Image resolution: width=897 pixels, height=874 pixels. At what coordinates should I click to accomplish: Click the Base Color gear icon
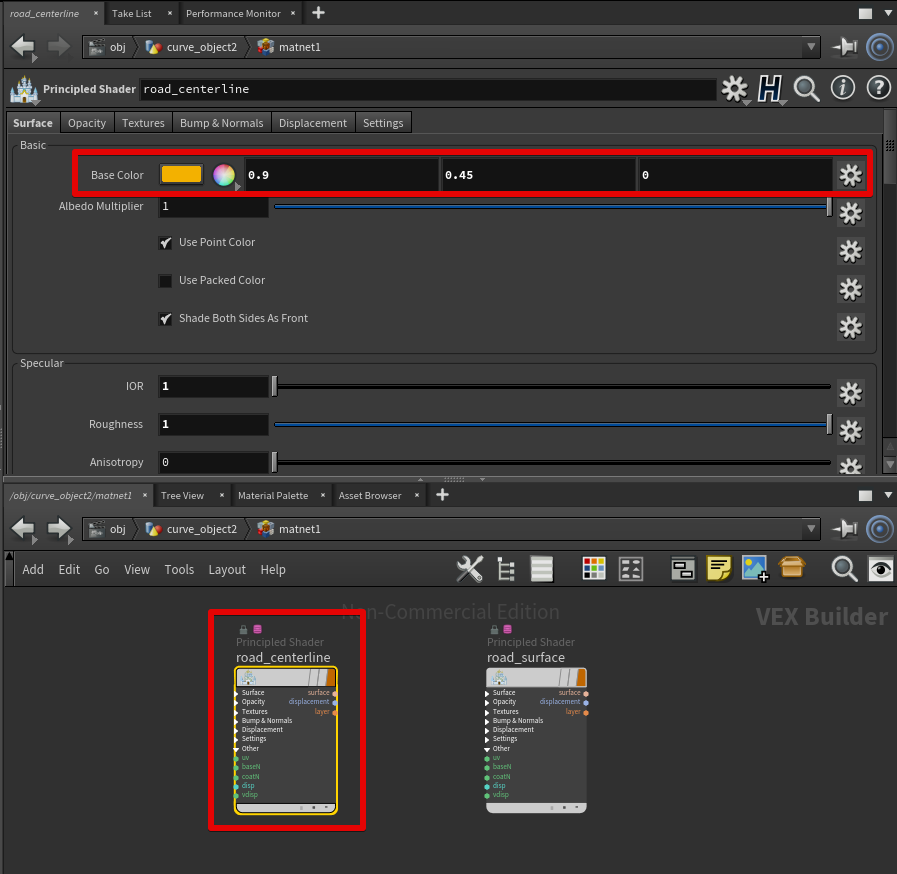click(x=851, y=176)
